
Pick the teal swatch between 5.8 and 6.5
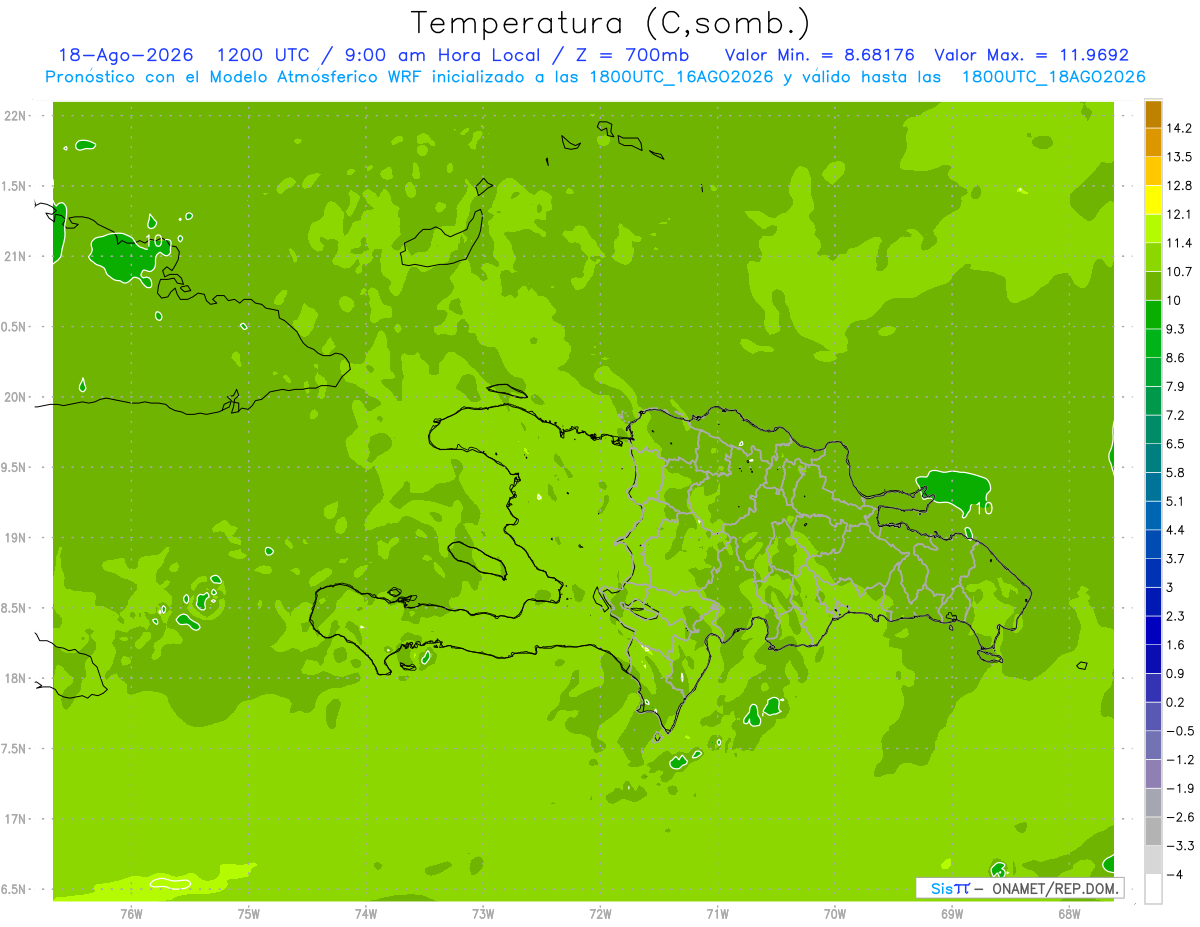click(x=1153, y=458)
